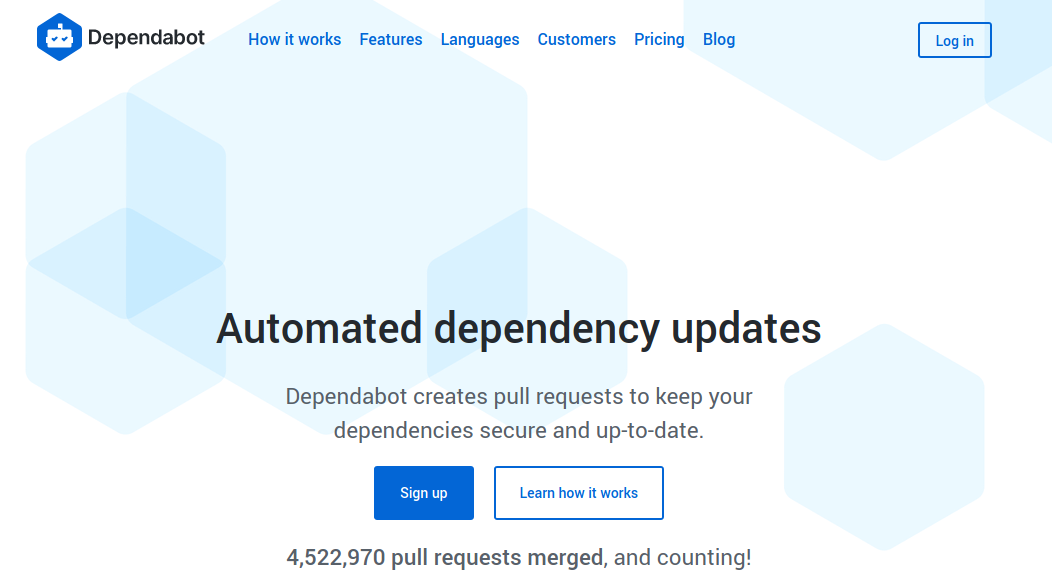
Task: Open the How it works nav link
Action: click(295, 40)
